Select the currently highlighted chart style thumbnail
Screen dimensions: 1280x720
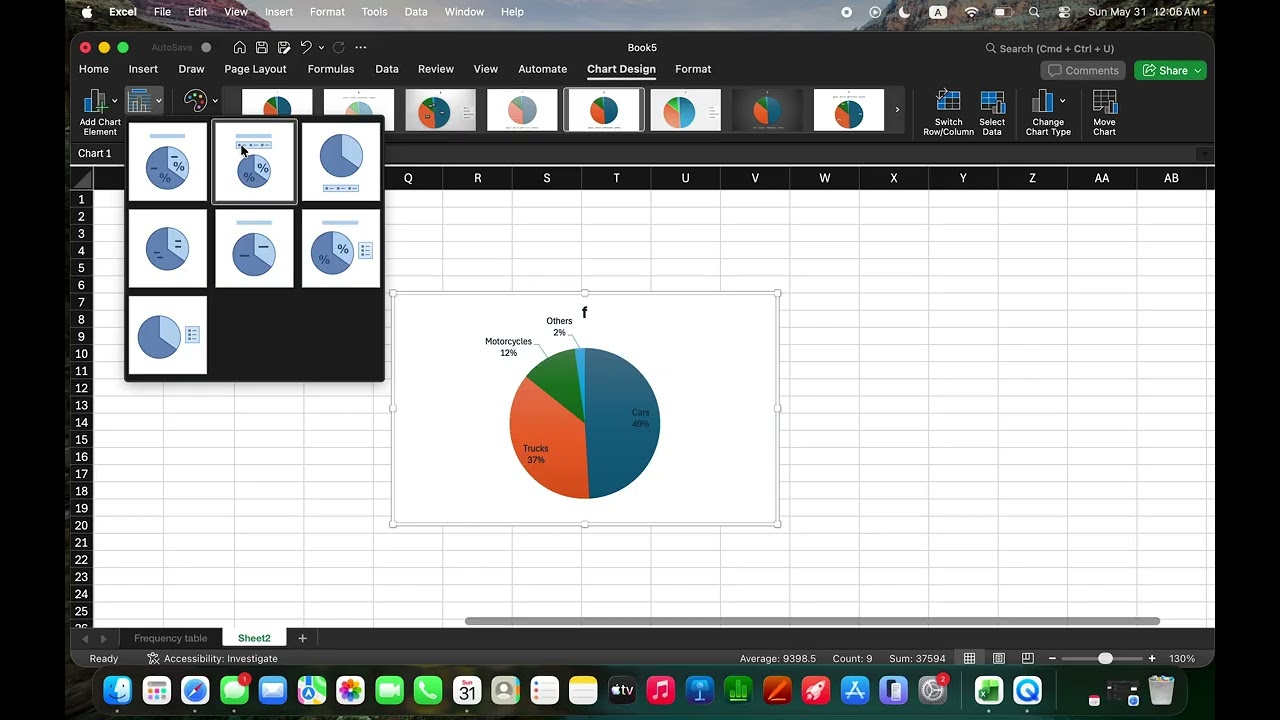click(x=604, y=110)
